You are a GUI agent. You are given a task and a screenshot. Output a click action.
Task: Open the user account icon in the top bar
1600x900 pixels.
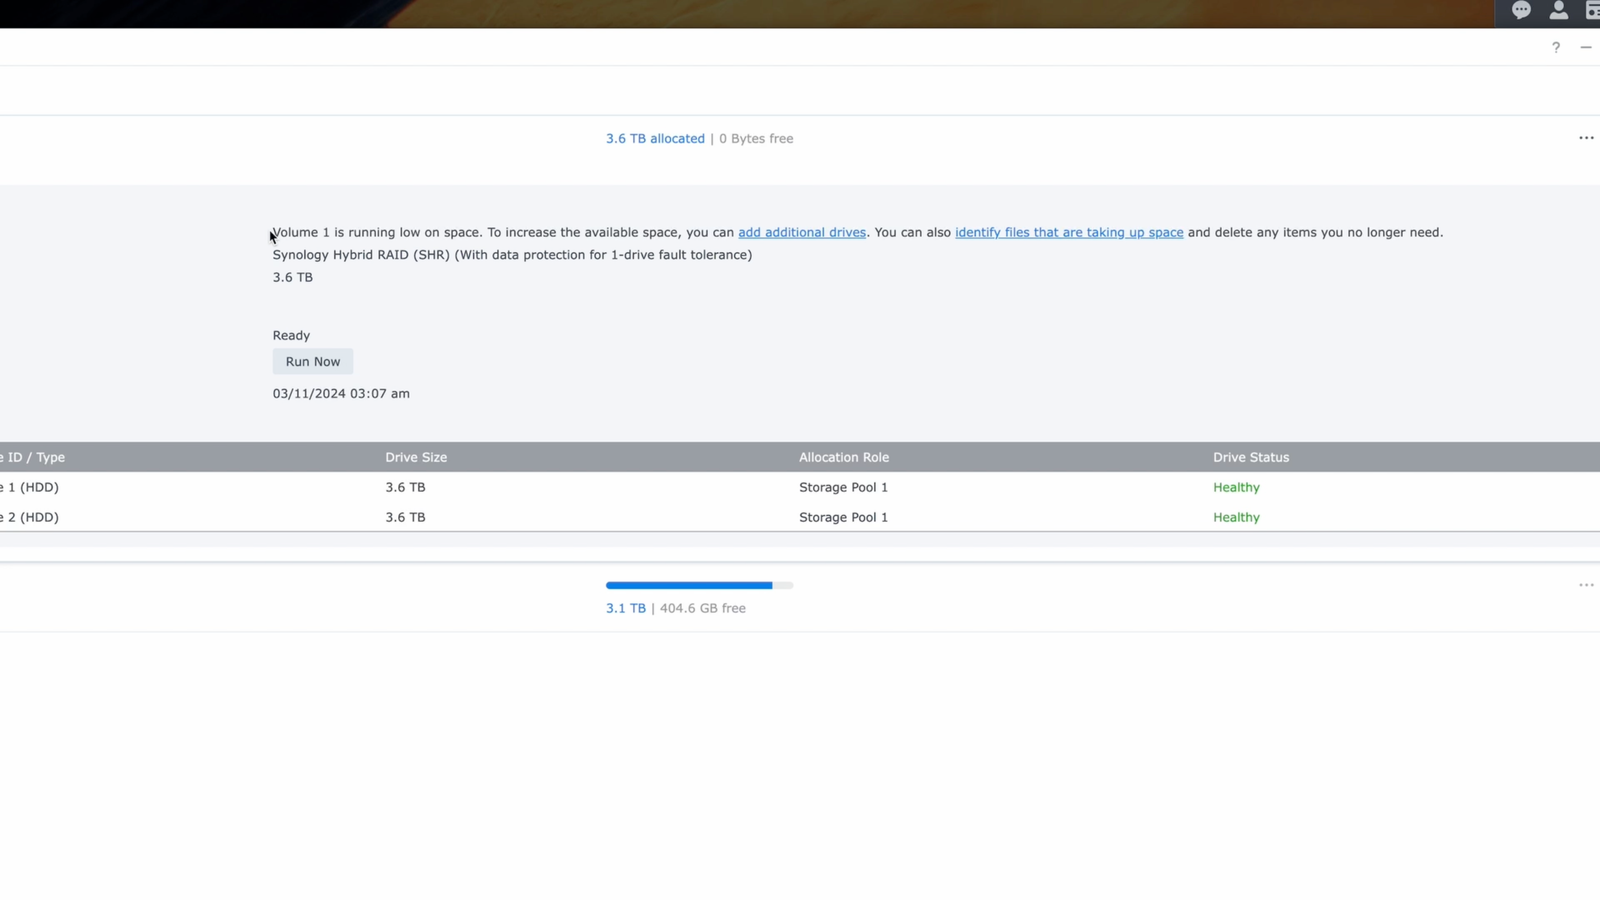1558,11
